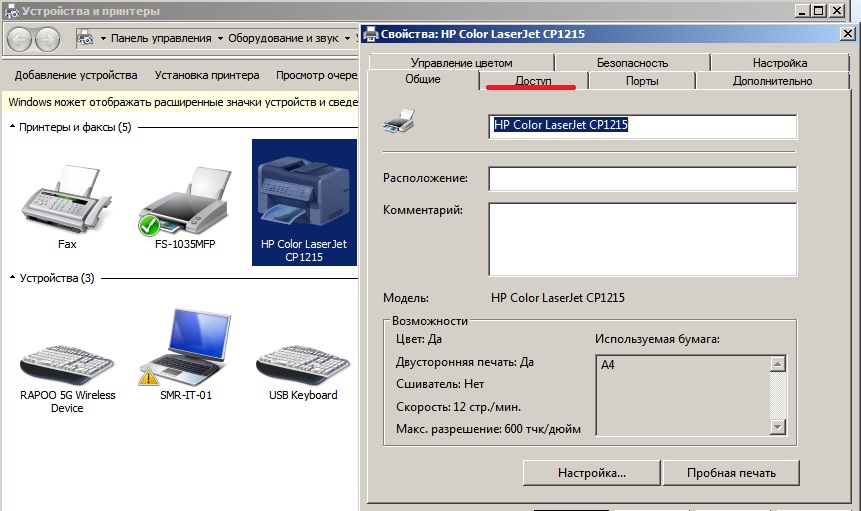
Task: Click the forward navigation arrow button
Action: click(x=47, y=39)
